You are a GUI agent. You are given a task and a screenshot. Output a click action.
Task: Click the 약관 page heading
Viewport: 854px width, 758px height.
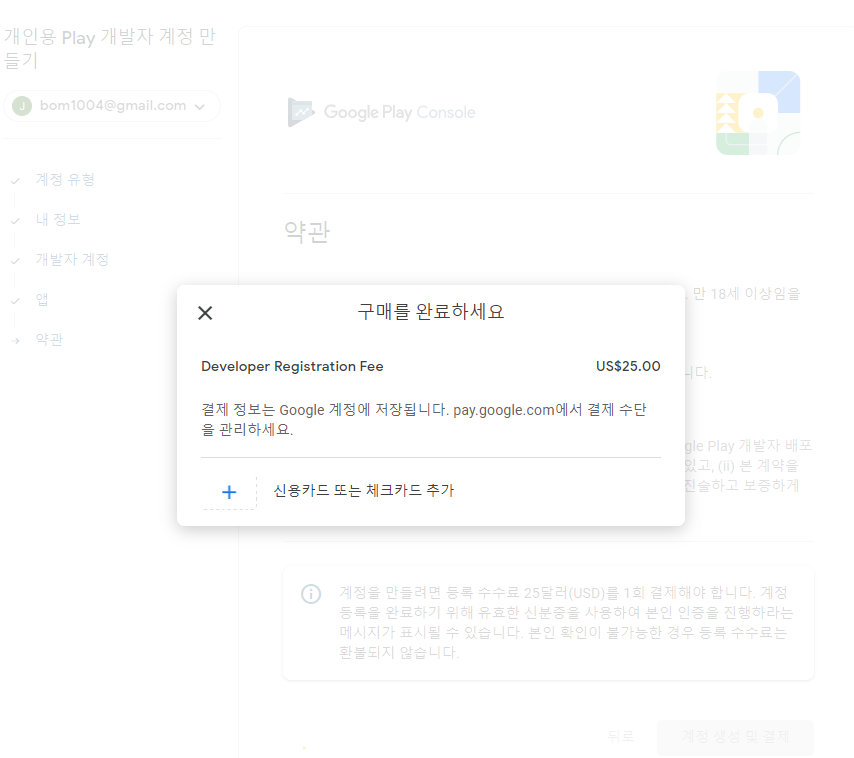click(x=307, y=233)
